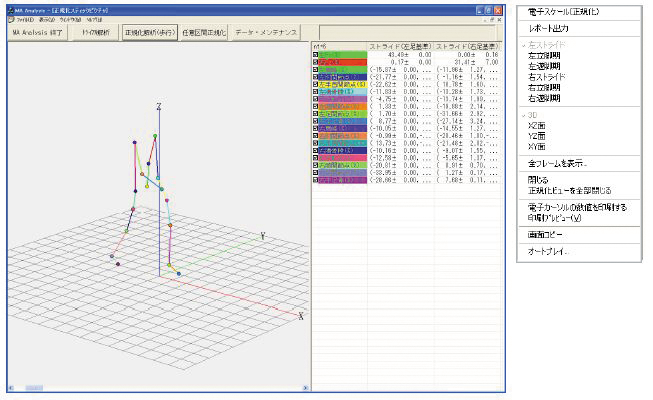
Task: Open データ・メンテナンス tab
Action: (267, 32)
